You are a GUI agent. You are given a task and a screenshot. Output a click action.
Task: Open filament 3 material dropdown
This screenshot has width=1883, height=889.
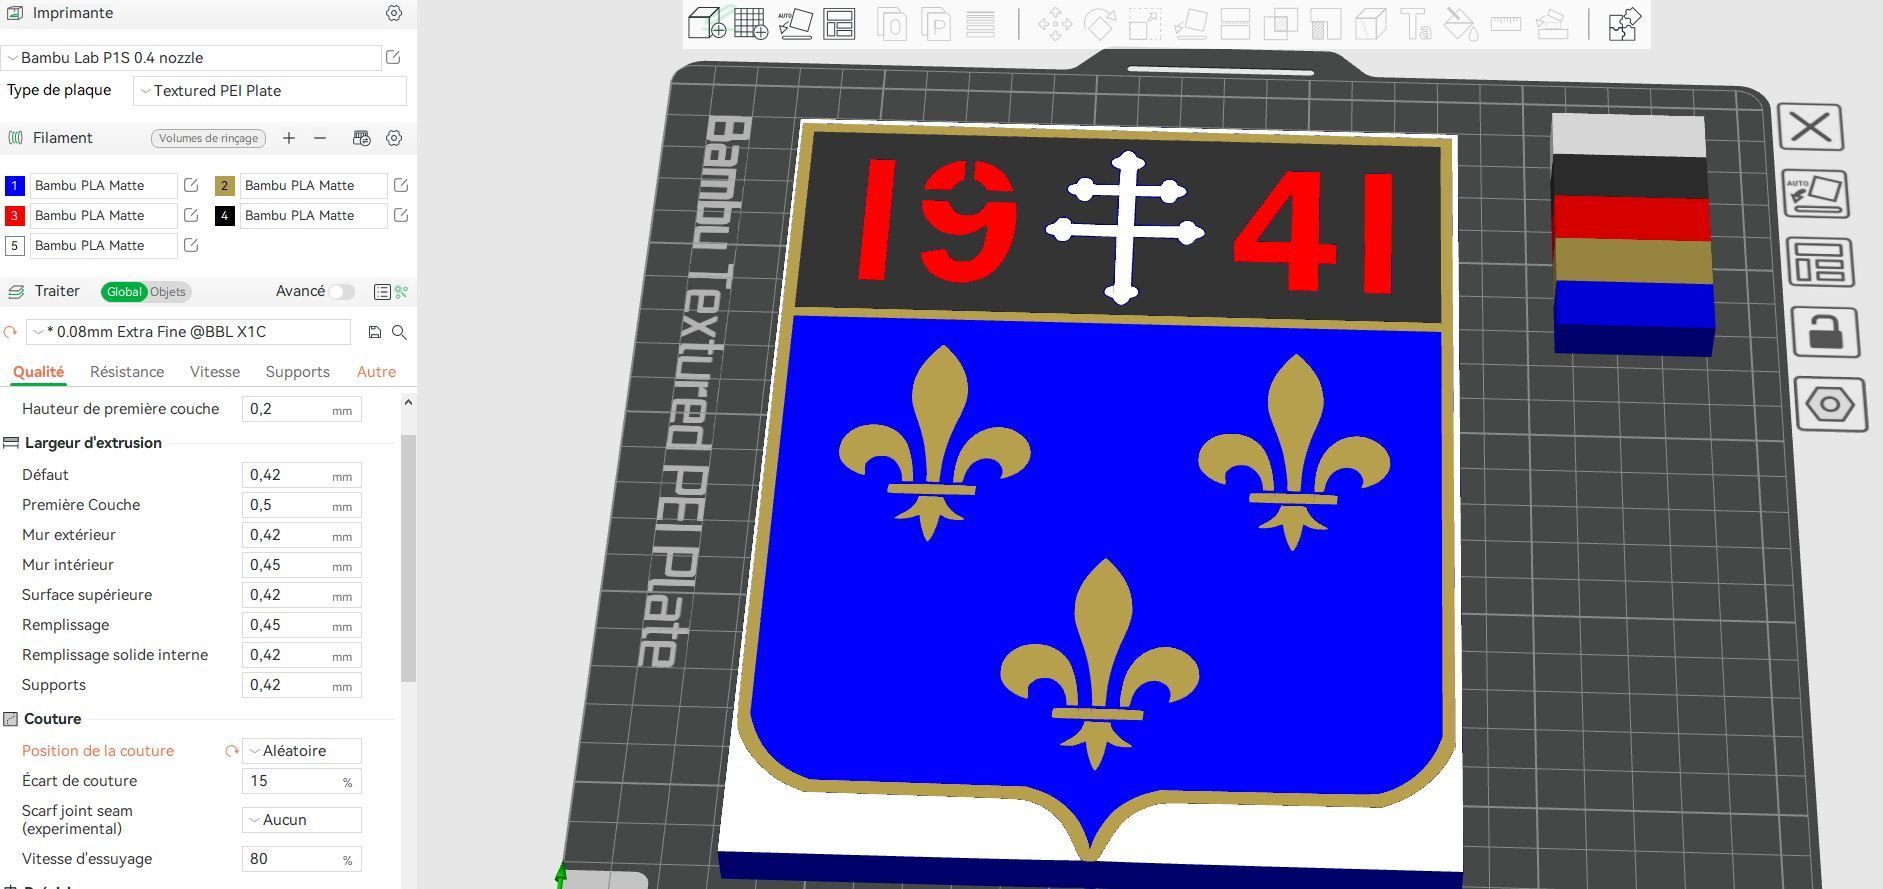[x=103, y=215]
